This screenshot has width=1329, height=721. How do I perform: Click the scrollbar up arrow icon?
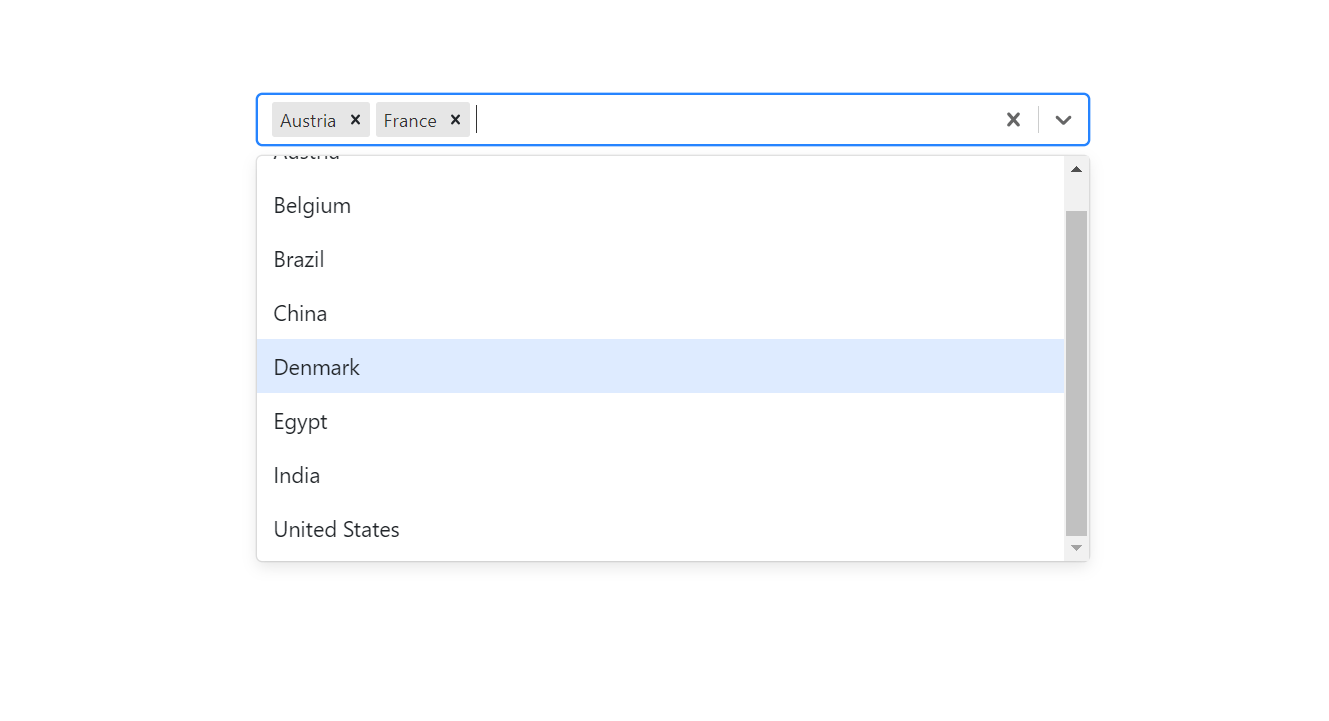coord(1076,168)
